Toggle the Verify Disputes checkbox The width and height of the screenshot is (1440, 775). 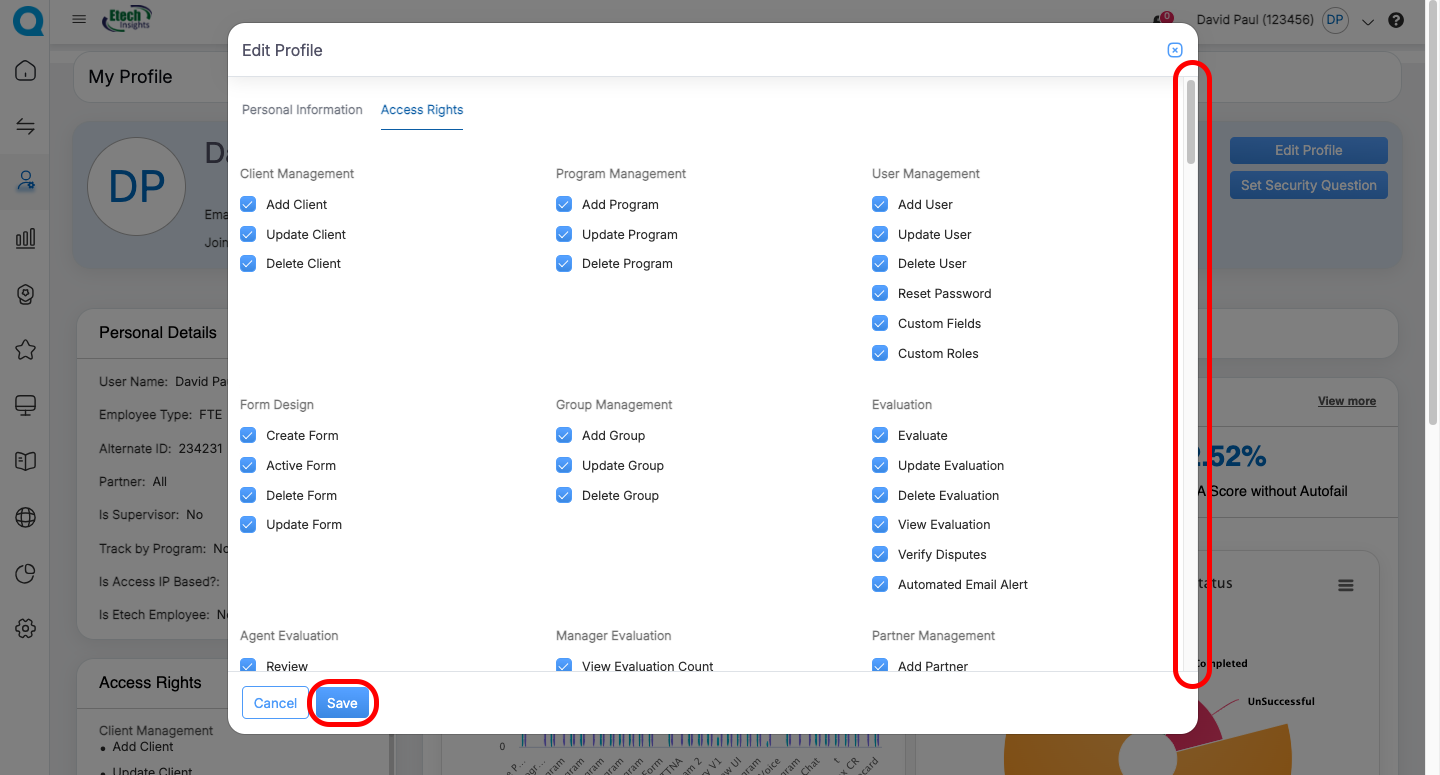click(x=880, y=554)
